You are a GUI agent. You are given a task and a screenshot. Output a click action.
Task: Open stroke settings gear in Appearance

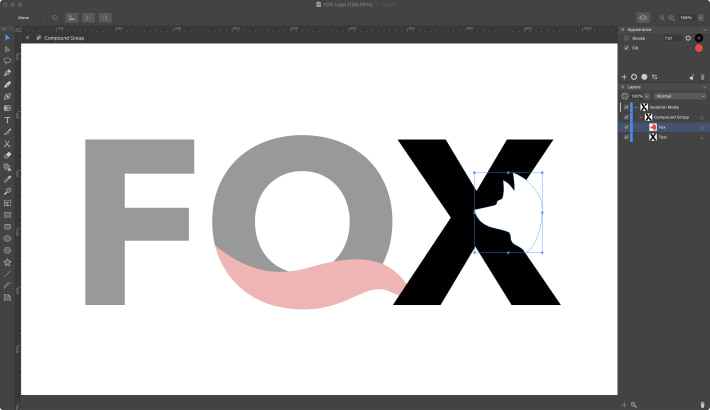[688, 38]
